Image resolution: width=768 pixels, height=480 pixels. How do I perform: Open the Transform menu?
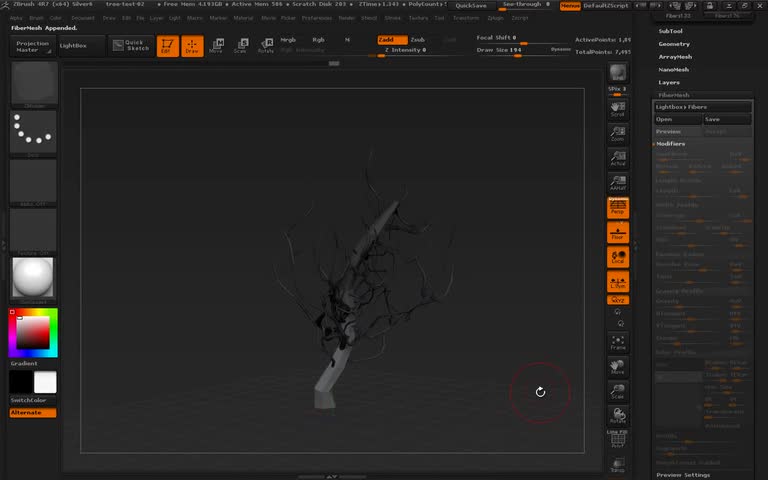tap(465, 18)
